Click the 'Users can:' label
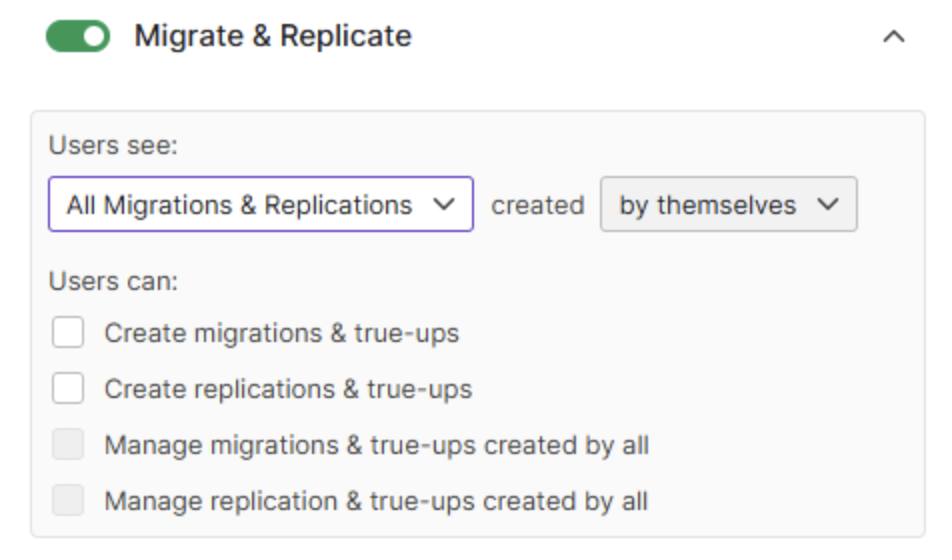 pos(114,281)
